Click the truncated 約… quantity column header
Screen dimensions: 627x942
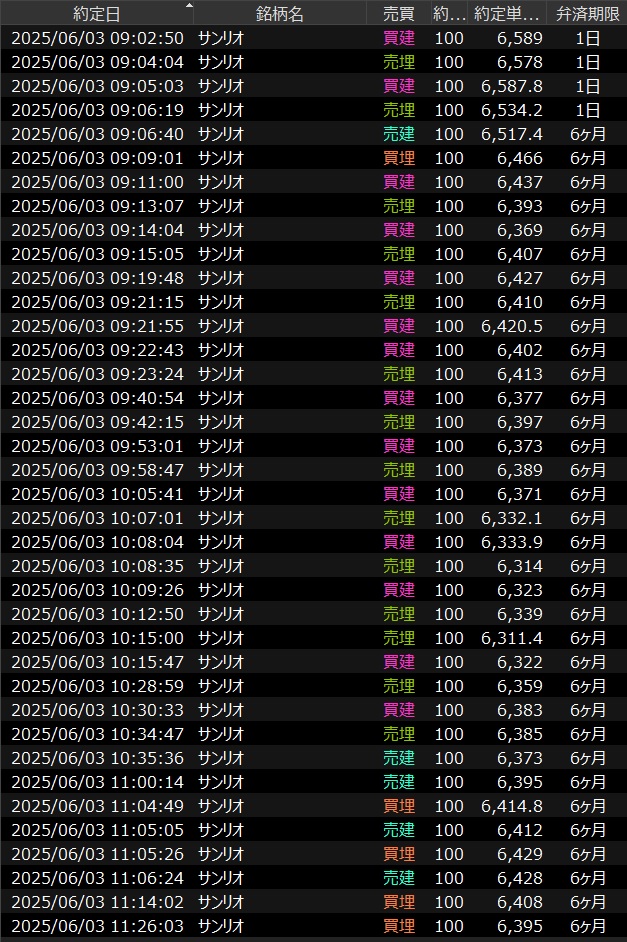(x=449, y=13)
